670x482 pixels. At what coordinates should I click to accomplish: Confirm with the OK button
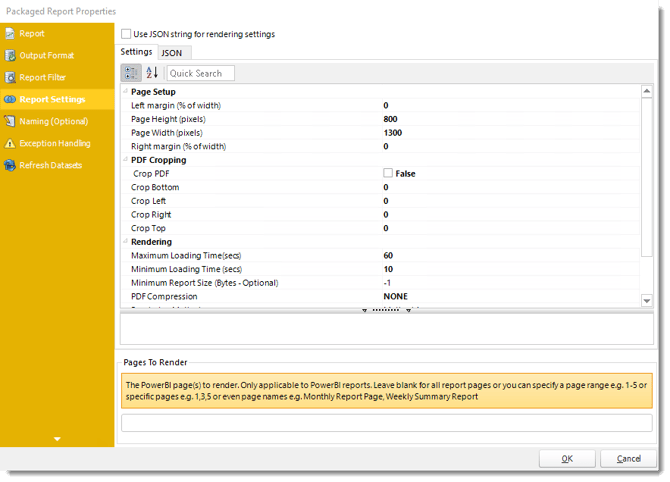point(567,459)
